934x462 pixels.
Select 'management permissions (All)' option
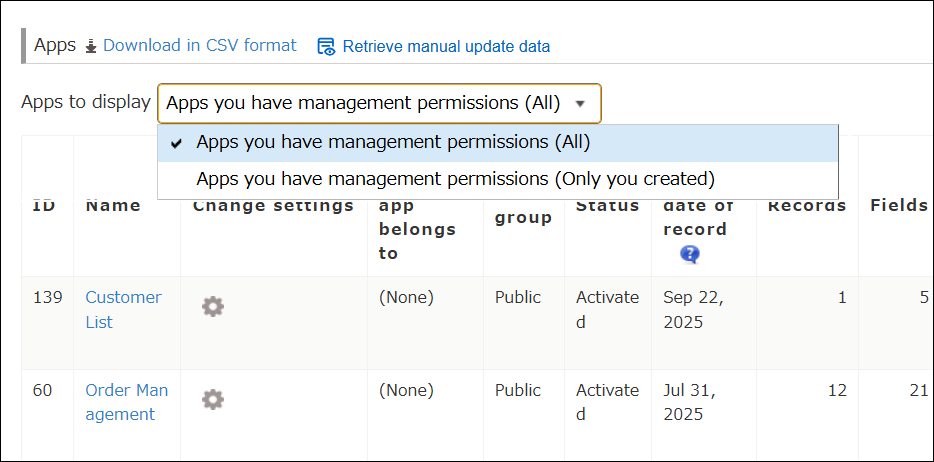point(393,142)
